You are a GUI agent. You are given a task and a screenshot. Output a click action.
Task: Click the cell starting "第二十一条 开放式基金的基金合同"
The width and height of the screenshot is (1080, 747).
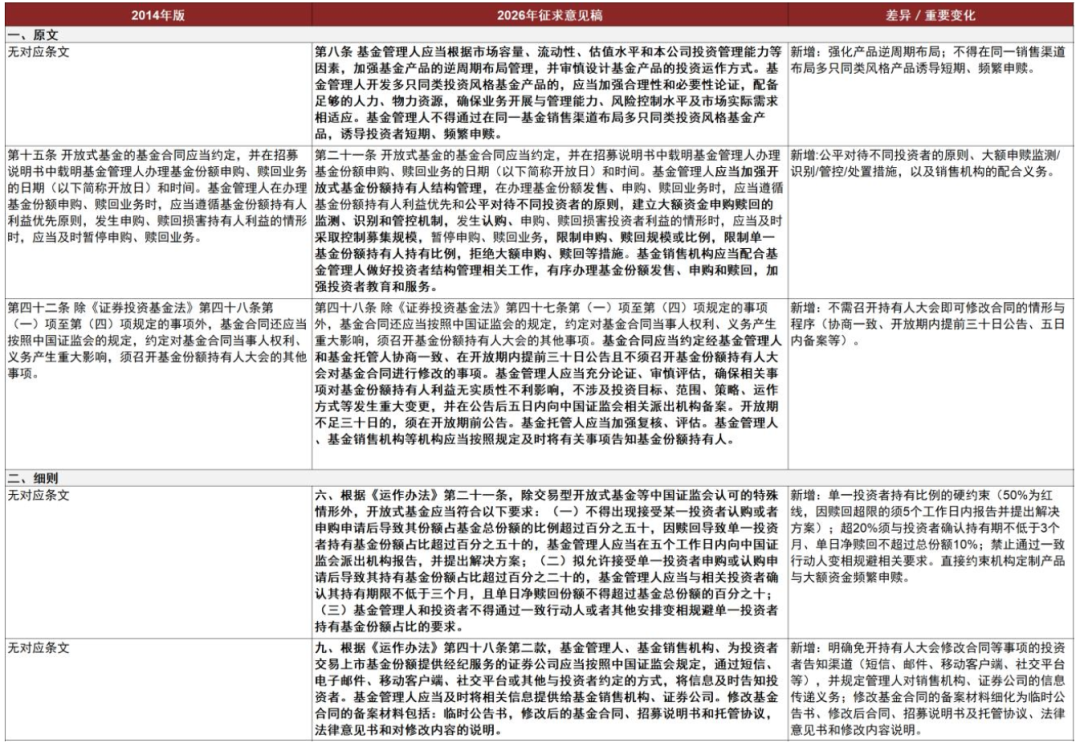coord(550,221)
